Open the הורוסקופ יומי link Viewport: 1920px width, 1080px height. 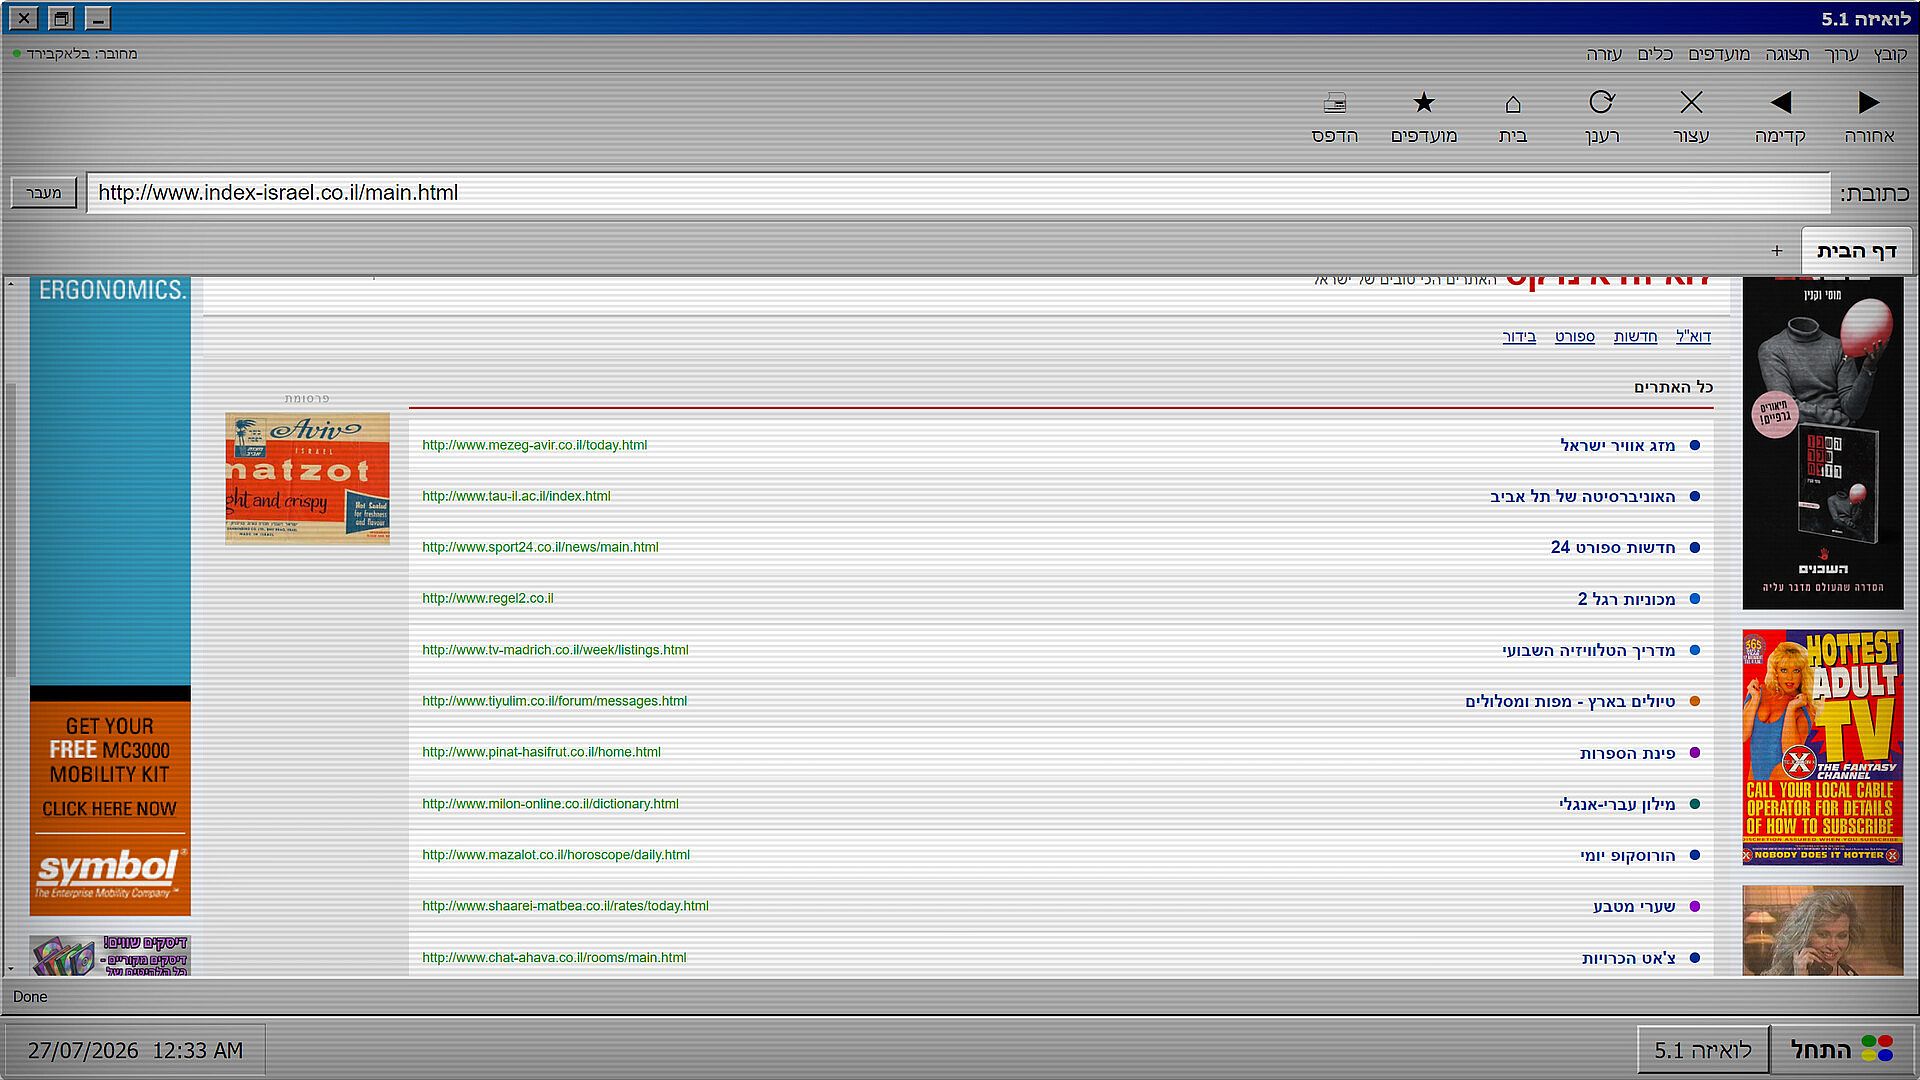click(x=1627, y=855)
